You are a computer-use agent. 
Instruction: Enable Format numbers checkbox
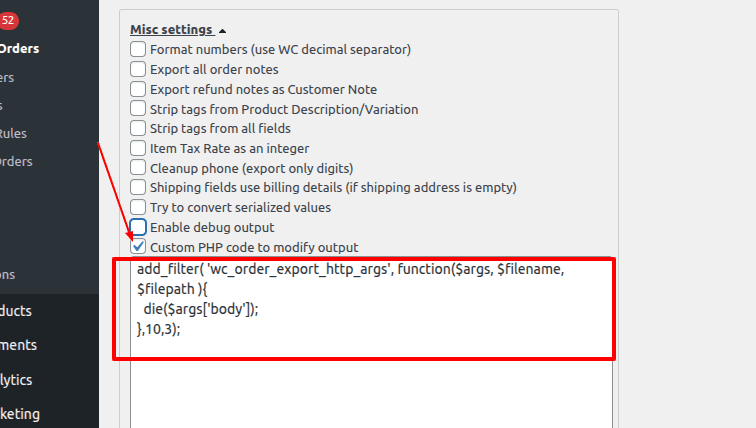coord(138,49)
